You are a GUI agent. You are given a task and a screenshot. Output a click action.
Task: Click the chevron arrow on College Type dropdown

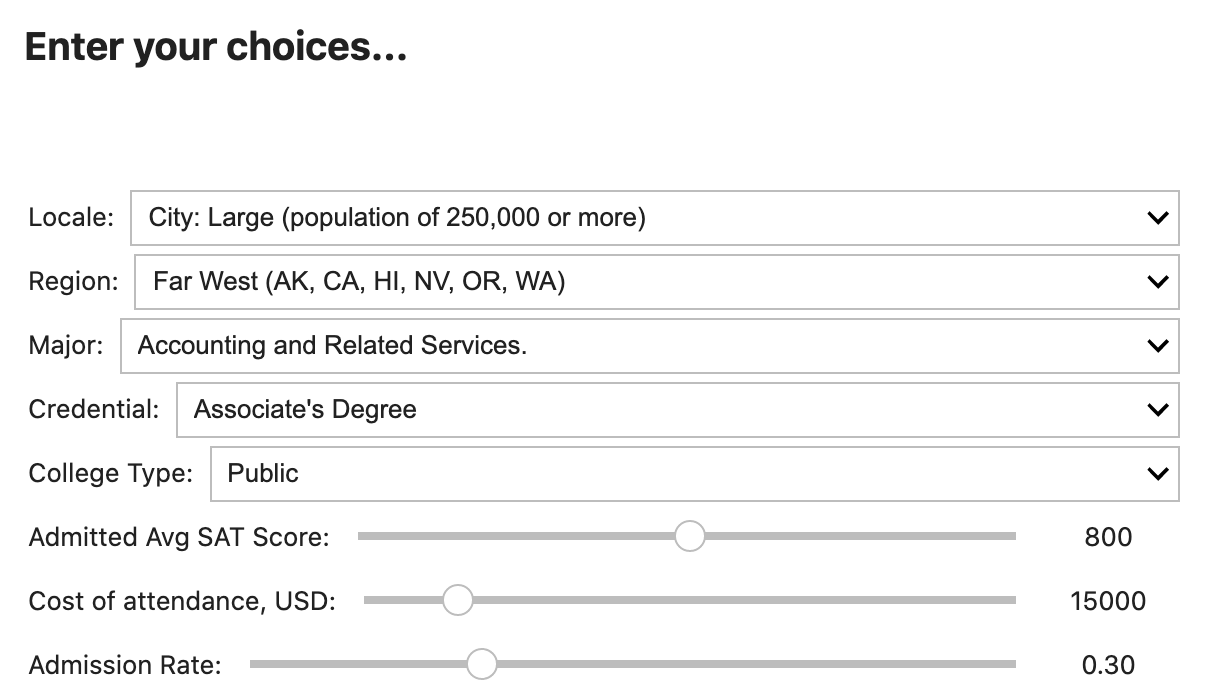tap(1157, 474)
